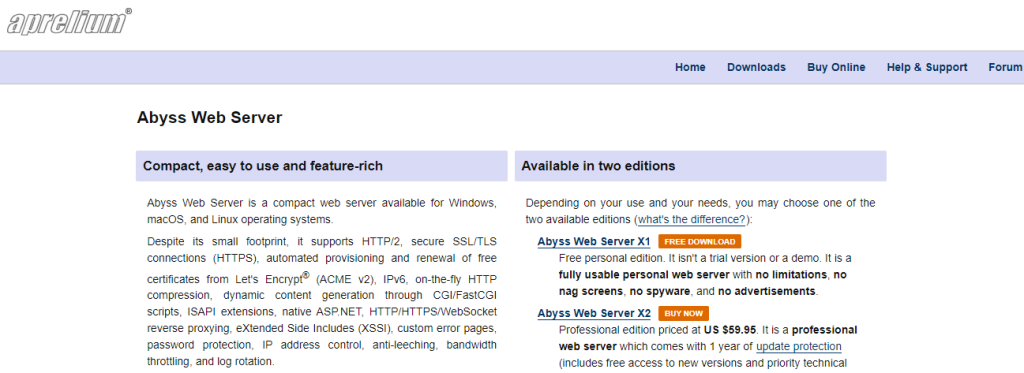Viewport: 1024px width, 373px height.
Task: Click the "no advertisements" bold text
Action: [767, 291]
